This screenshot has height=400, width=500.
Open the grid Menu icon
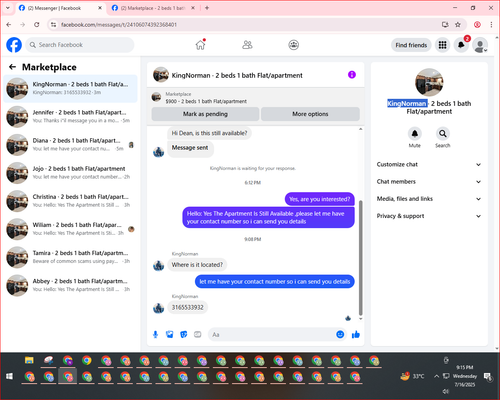tap(442, 45)
